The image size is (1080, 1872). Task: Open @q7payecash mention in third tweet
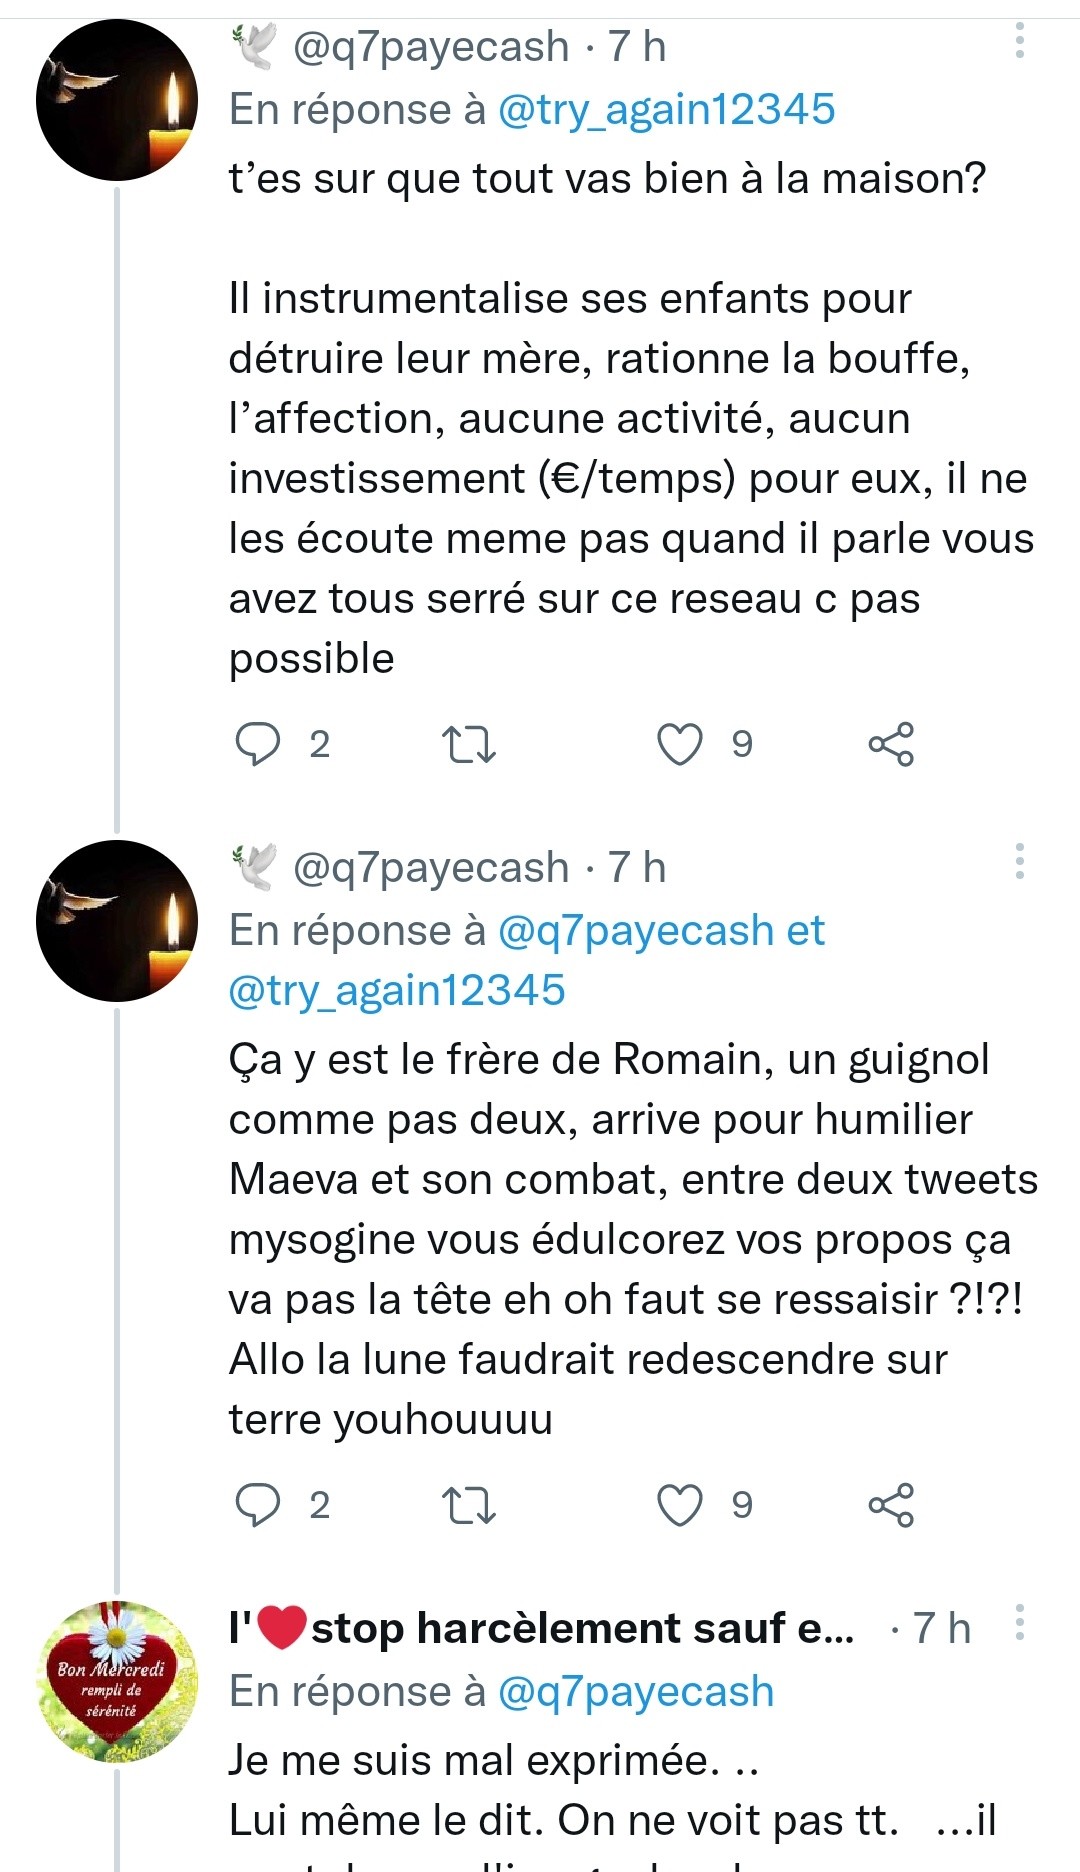[635, 1692]
